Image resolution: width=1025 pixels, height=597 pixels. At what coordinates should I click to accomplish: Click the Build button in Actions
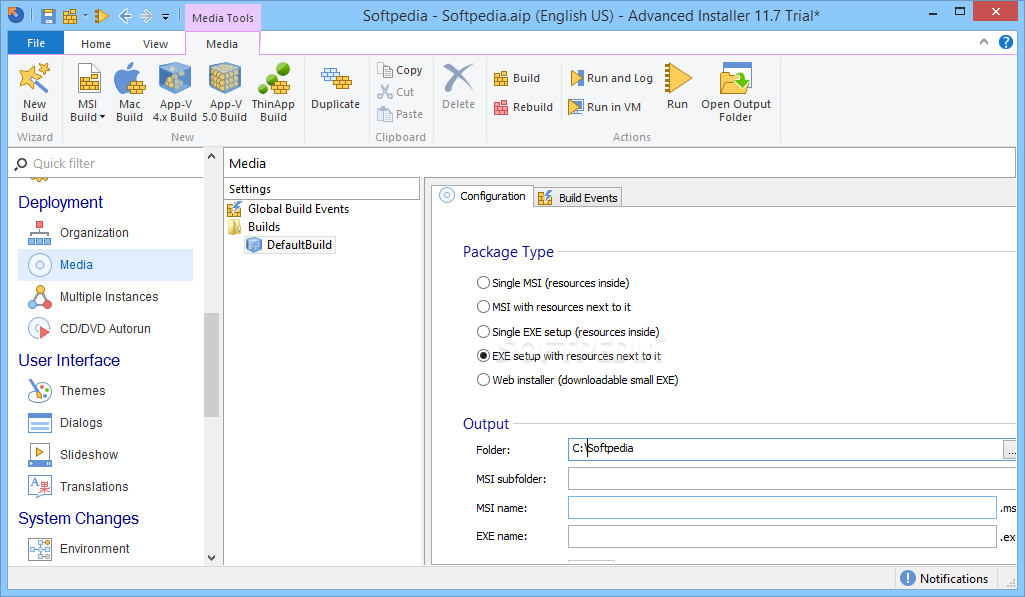coord(517,78)
